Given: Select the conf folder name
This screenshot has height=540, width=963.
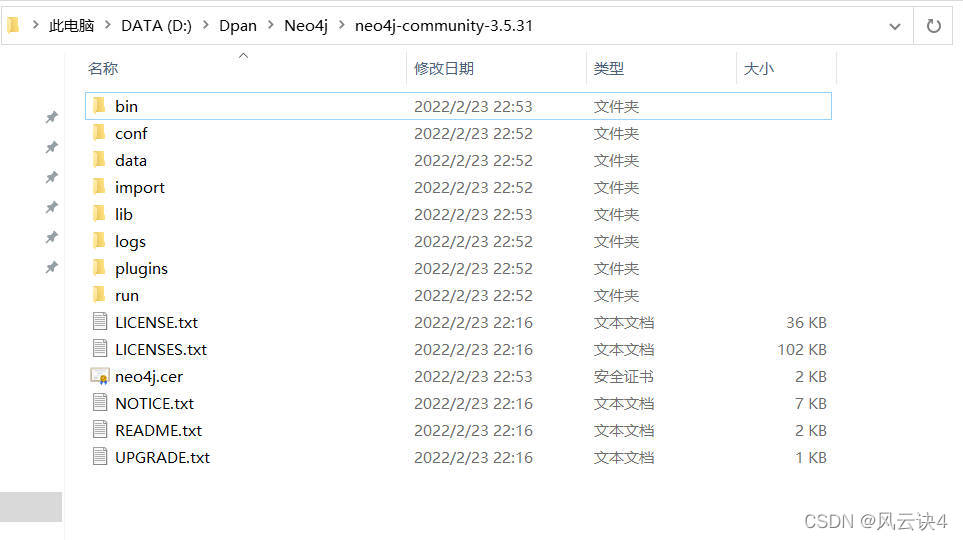Looking at the screenshot, I should click(x=131, y=133).
